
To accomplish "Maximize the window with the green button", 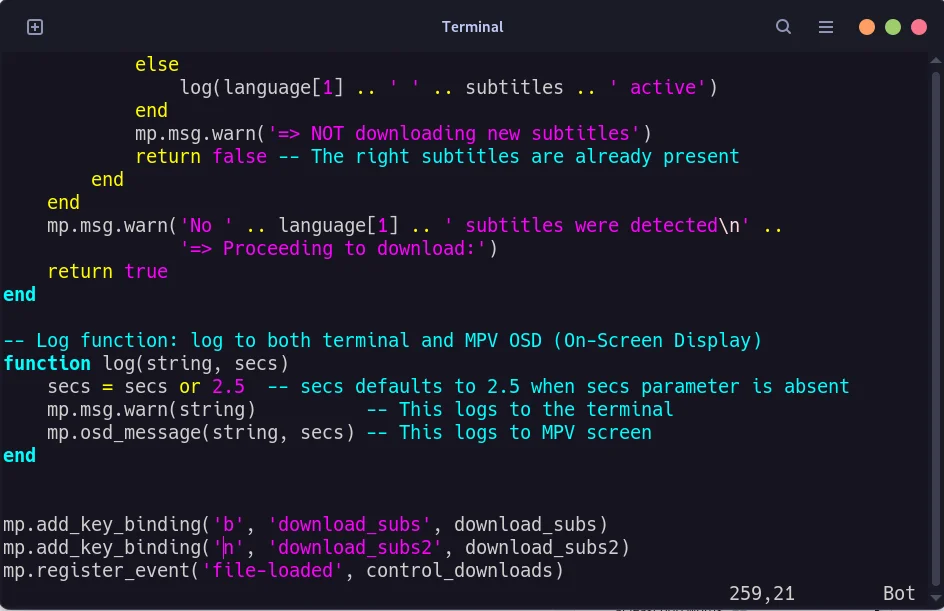I will pos(893,27).
